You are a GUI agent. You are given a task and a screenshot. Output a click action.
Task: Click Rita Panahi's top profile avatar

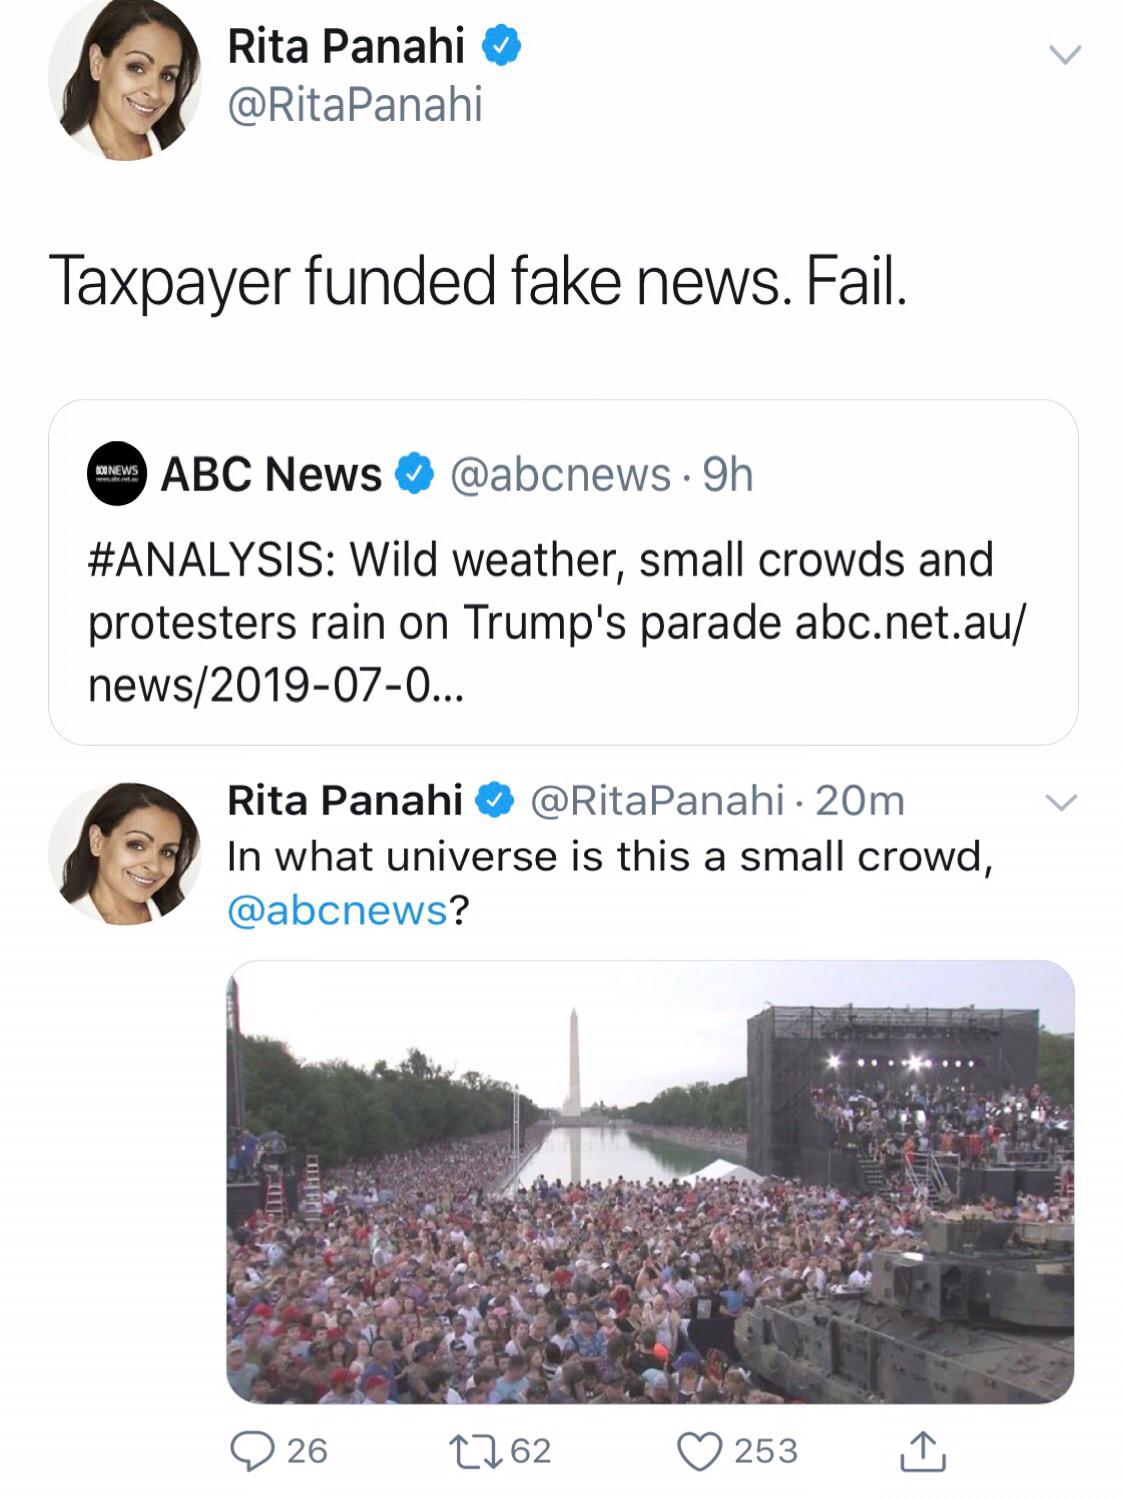(x=125, y=79)
